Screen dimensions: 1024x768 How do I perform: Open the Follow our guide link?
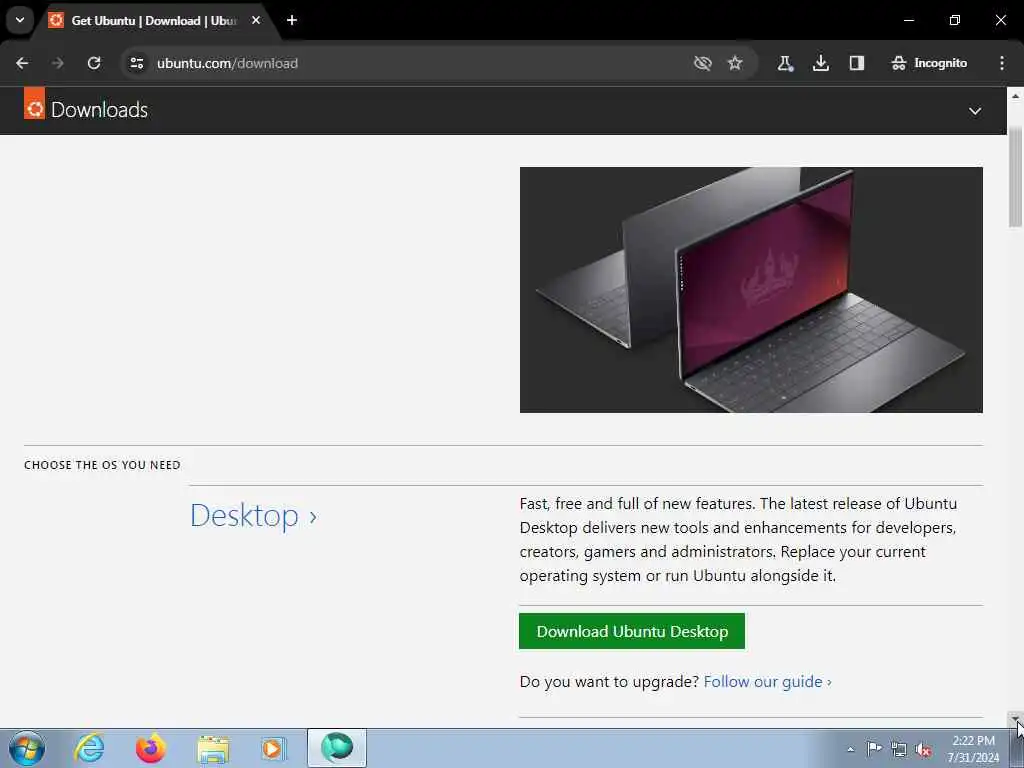767,682
